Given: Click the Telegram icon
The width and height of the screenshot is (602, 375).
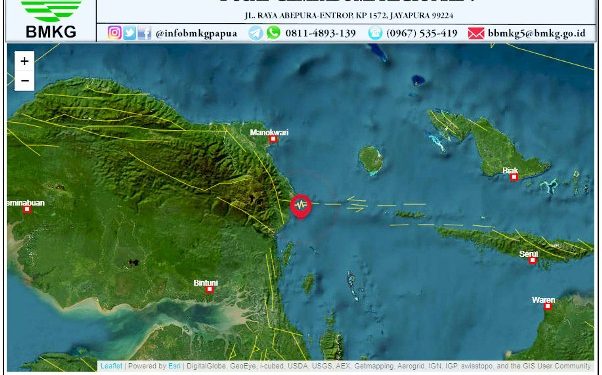Looking at the screenshot, I should click(x=255, y=33).
